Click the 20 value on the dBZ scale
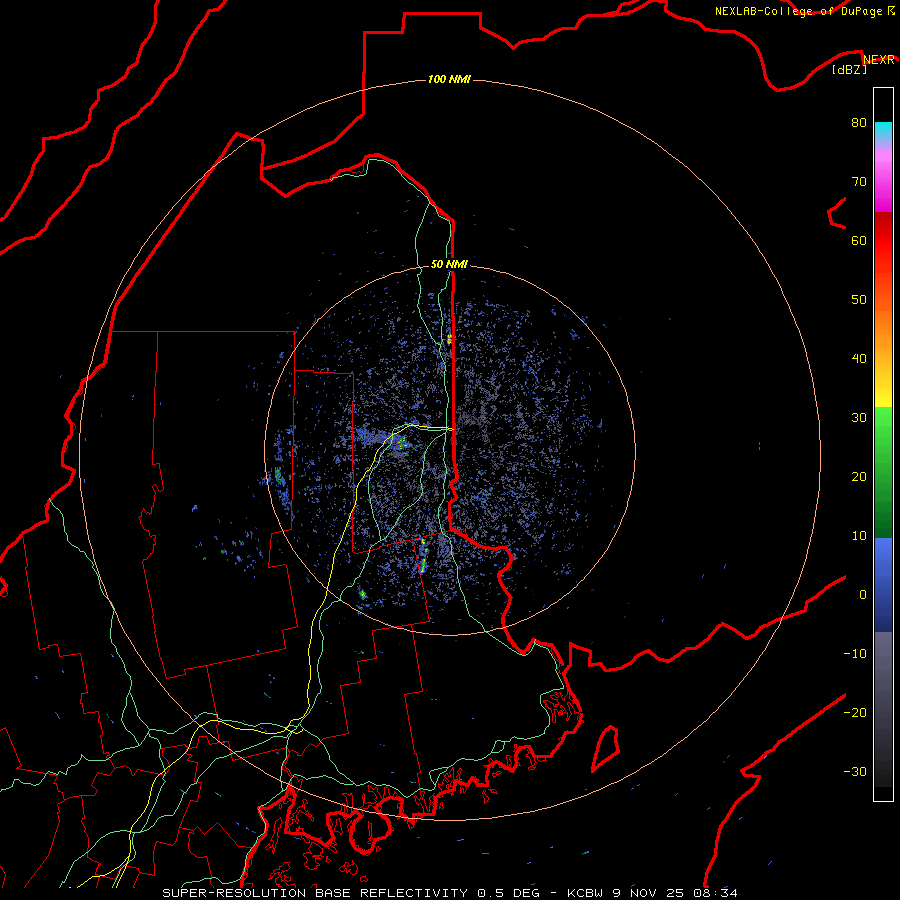The image size is (900, 900). pyautogui.click(x=859, y=476)
